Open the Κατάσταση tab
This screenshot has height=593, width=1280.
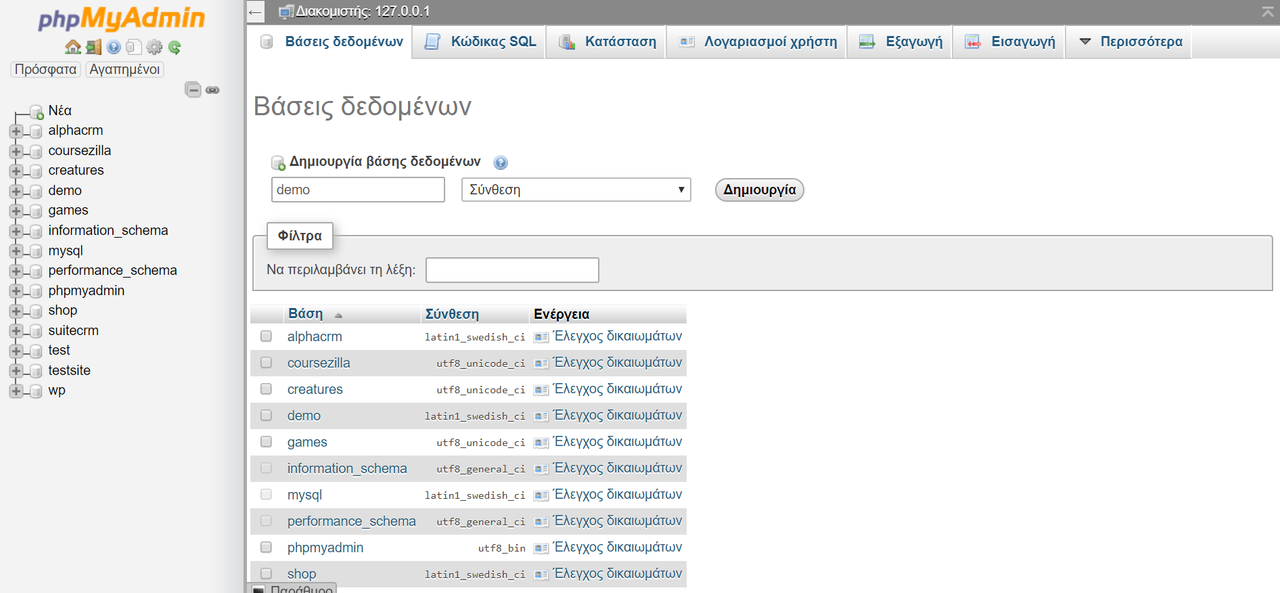606,42
